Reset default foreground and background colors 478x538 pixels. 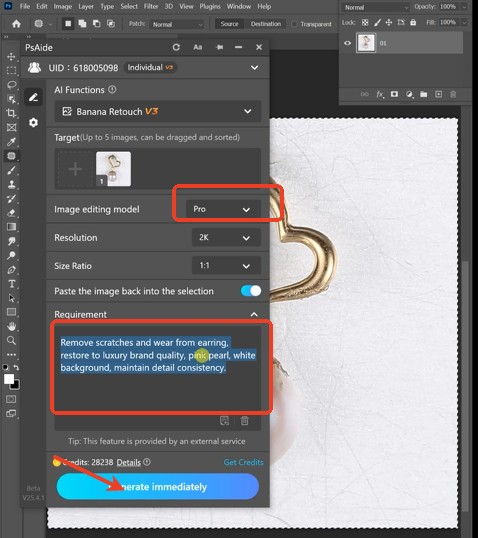(6, 367)
